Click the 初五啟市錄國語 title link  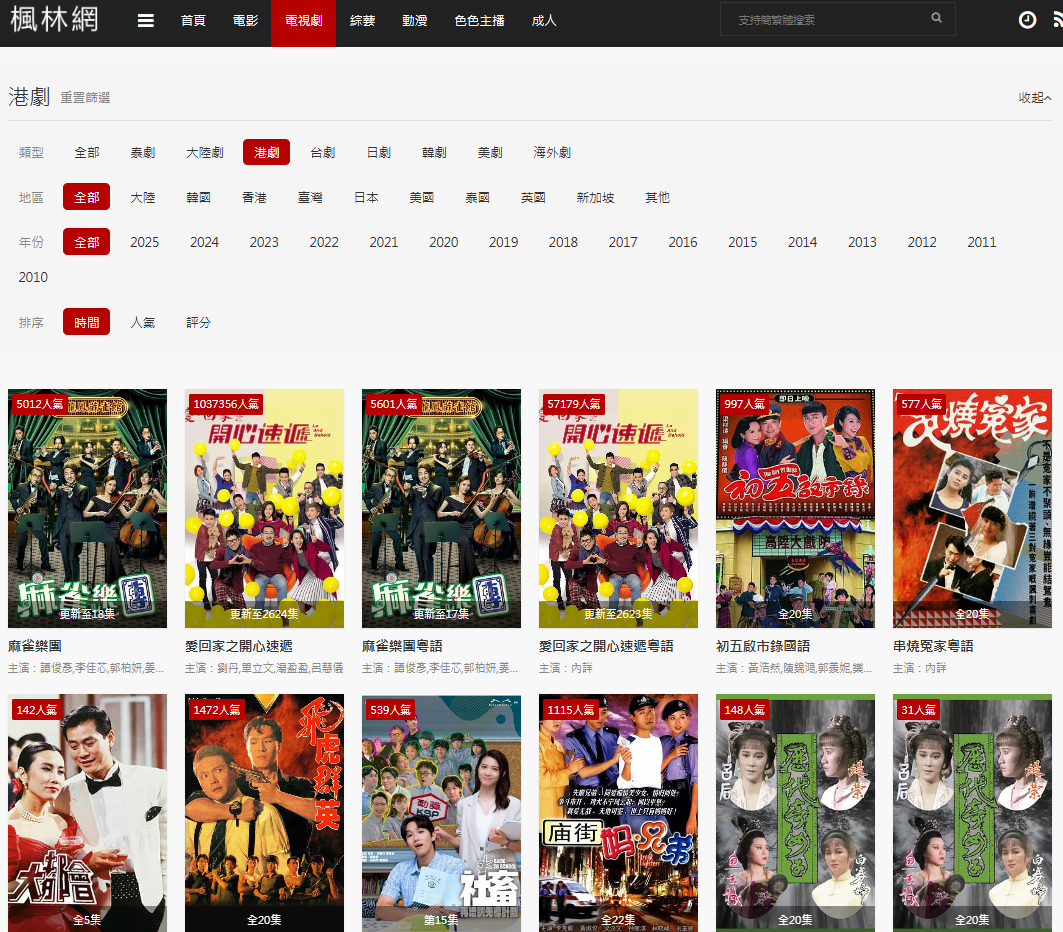(x=763, y=646)
